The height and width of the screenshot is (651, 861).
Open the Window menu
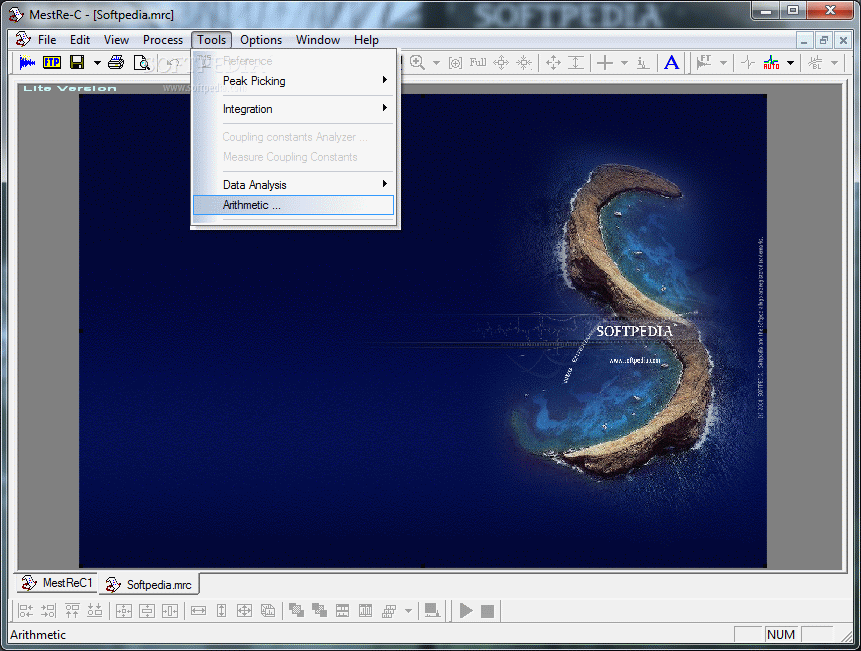tap(318, 40)
